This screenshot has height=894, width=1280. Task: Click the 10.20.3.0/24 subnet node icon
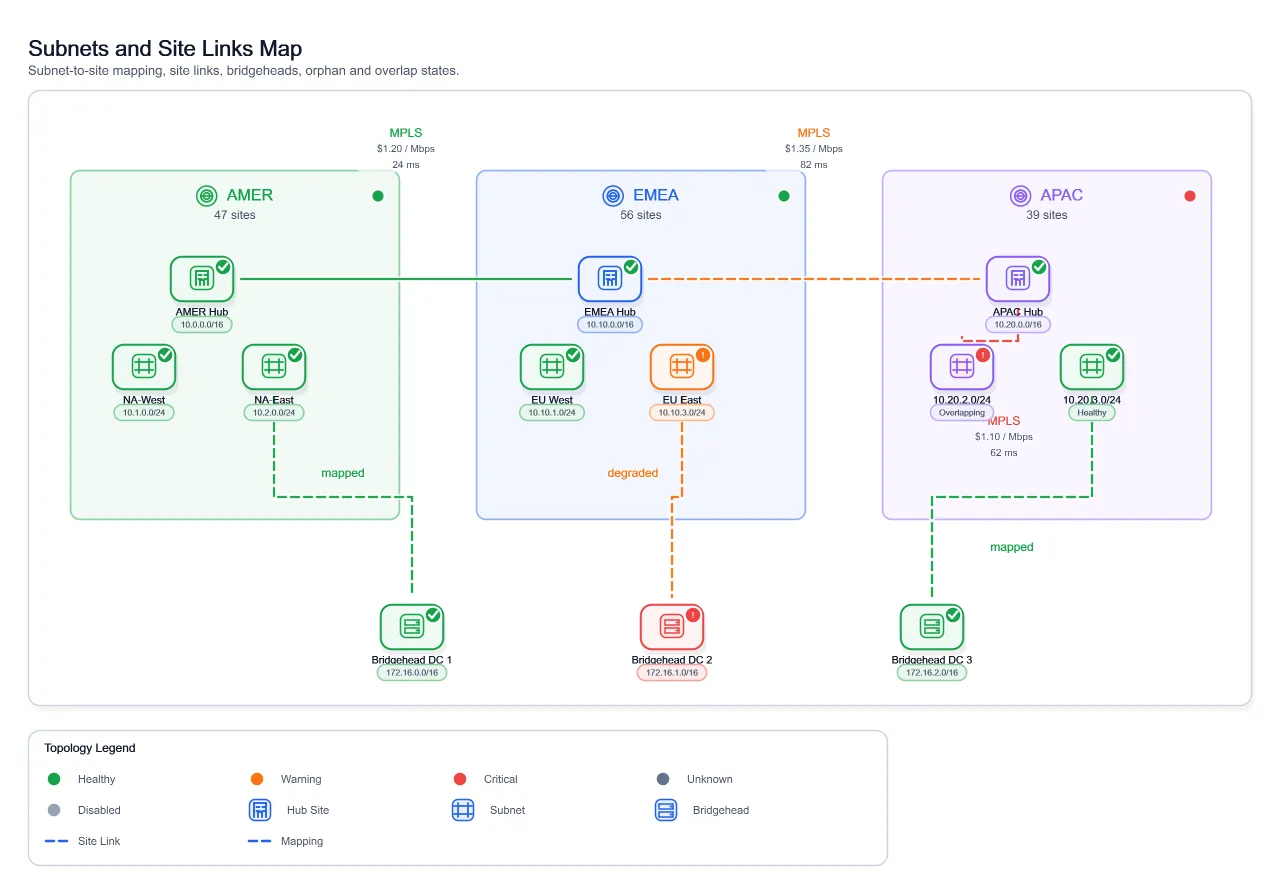[x=1092, y=367]
